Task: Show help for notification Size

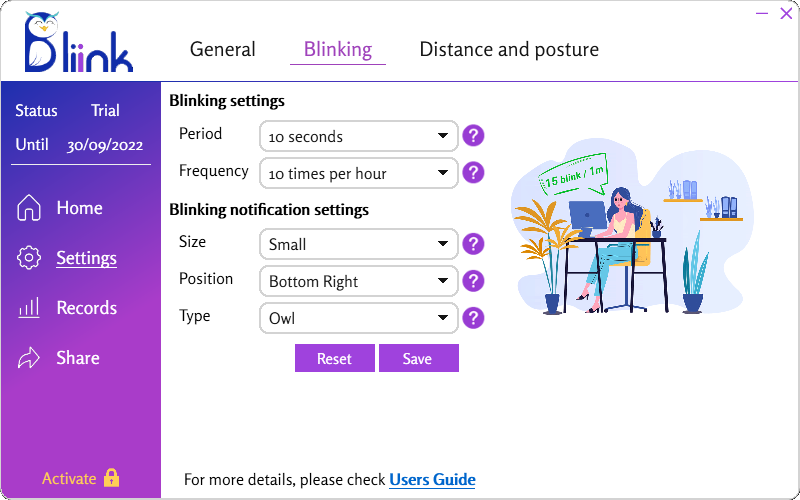Action: pyautogui.click(x=473, y=243)
